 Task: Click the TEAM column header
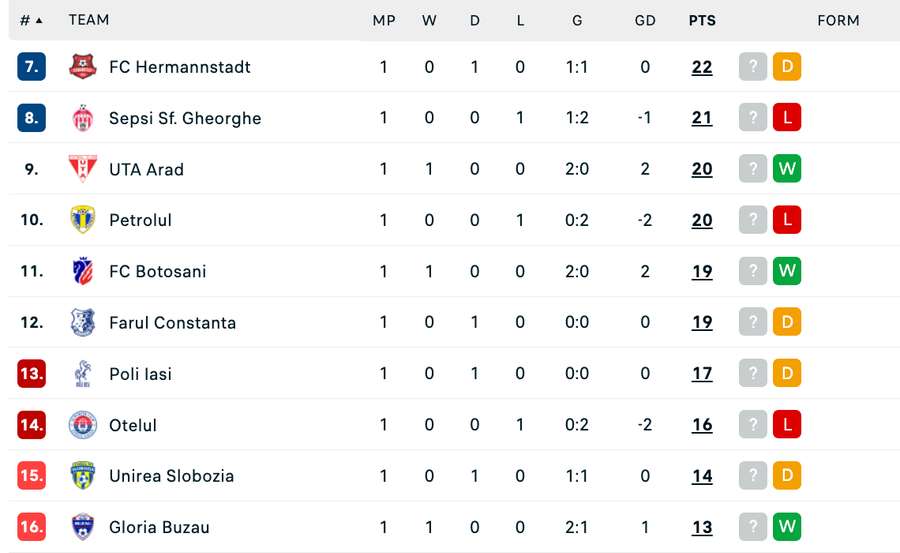point(89,20)
